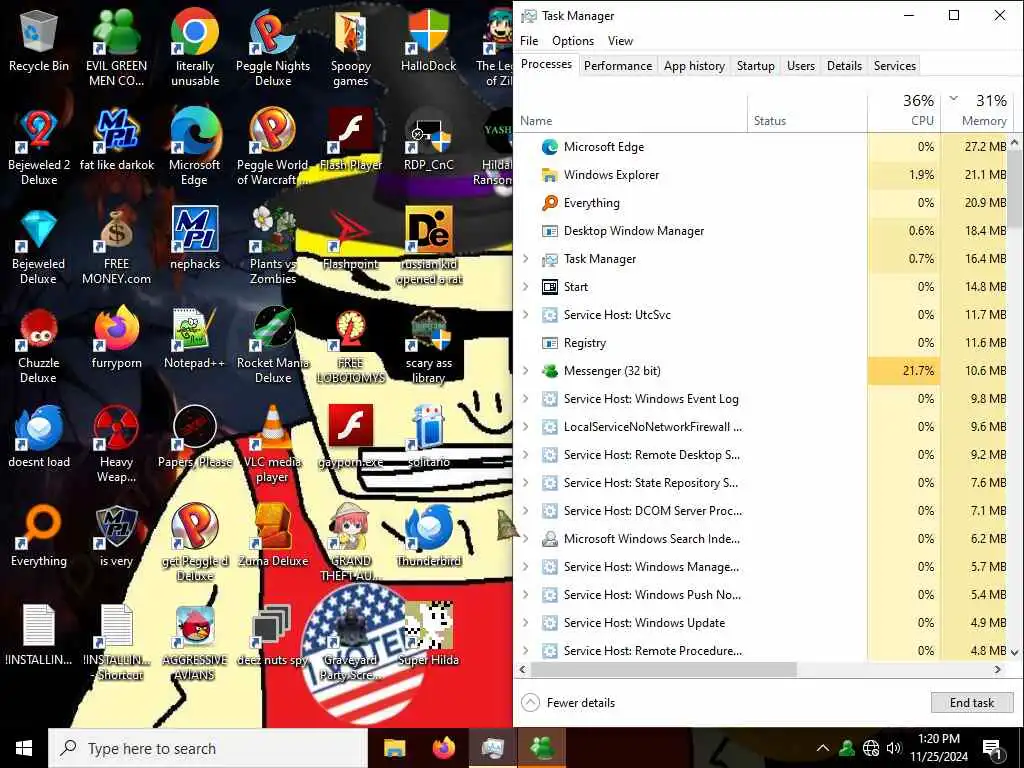Expand Service Host: UtcSvc row
The height and width of the screenshot is (768, 1024).
coord(526,315)
